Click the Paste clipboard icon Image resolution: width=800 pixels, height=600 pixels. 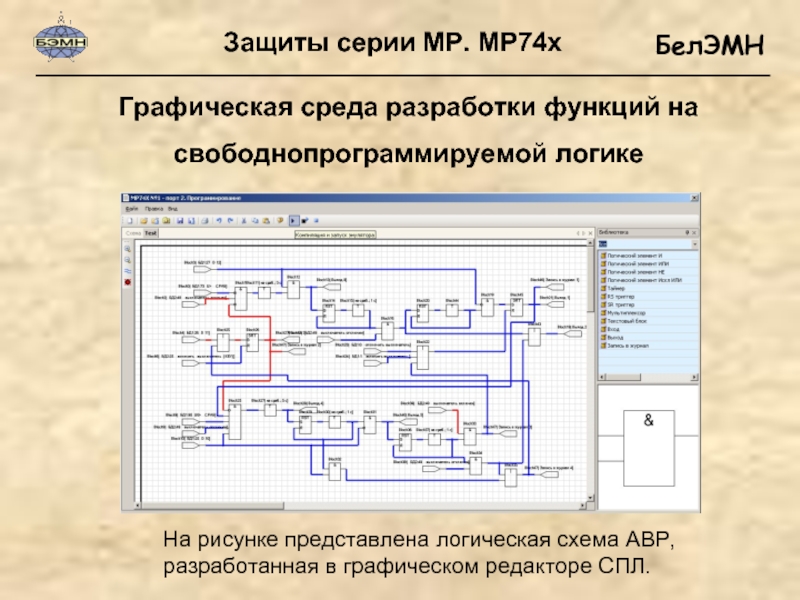[266, 221]
